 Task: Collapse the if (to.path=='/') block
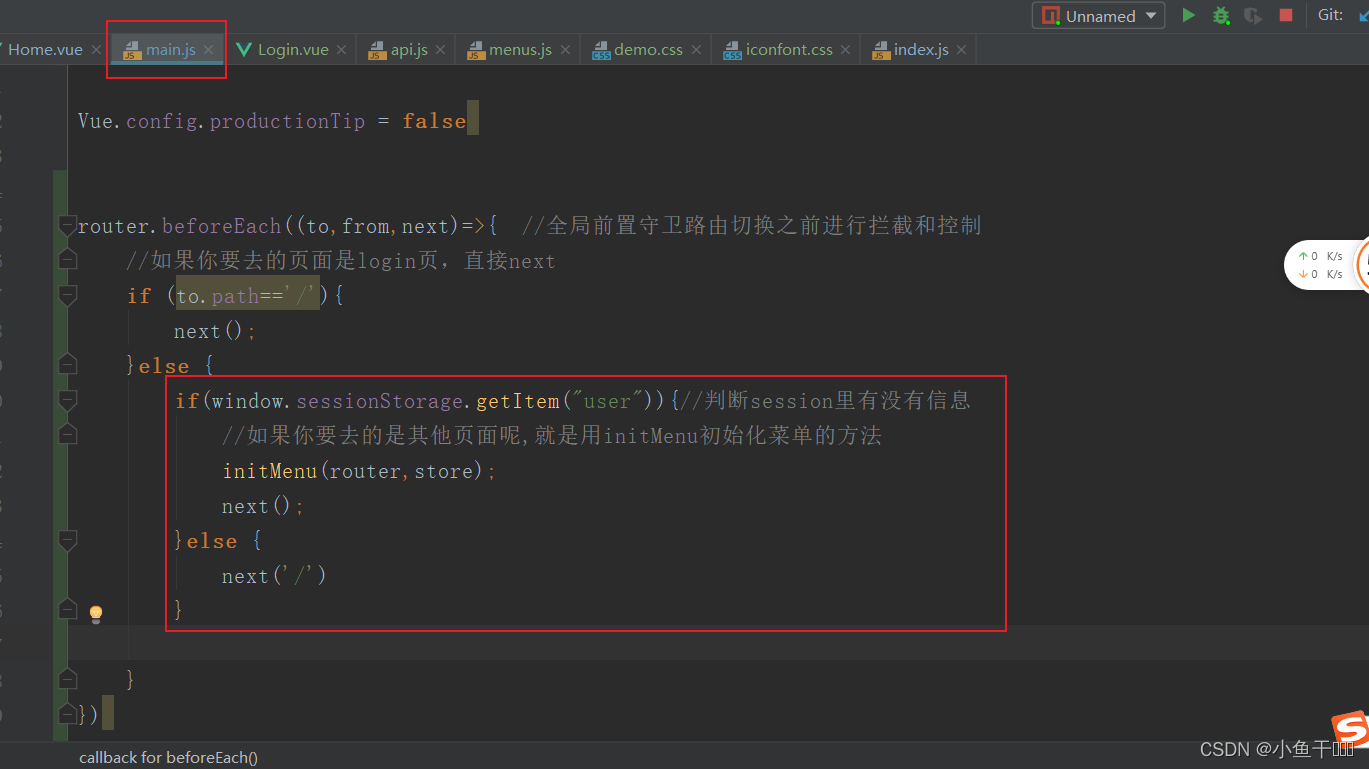point(67,295)
